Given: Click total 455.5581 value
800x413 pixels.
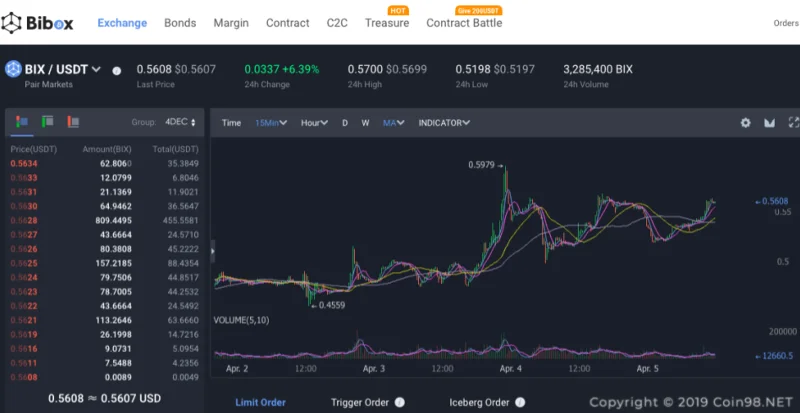Looking at the screenshot, I should point(181,221).
